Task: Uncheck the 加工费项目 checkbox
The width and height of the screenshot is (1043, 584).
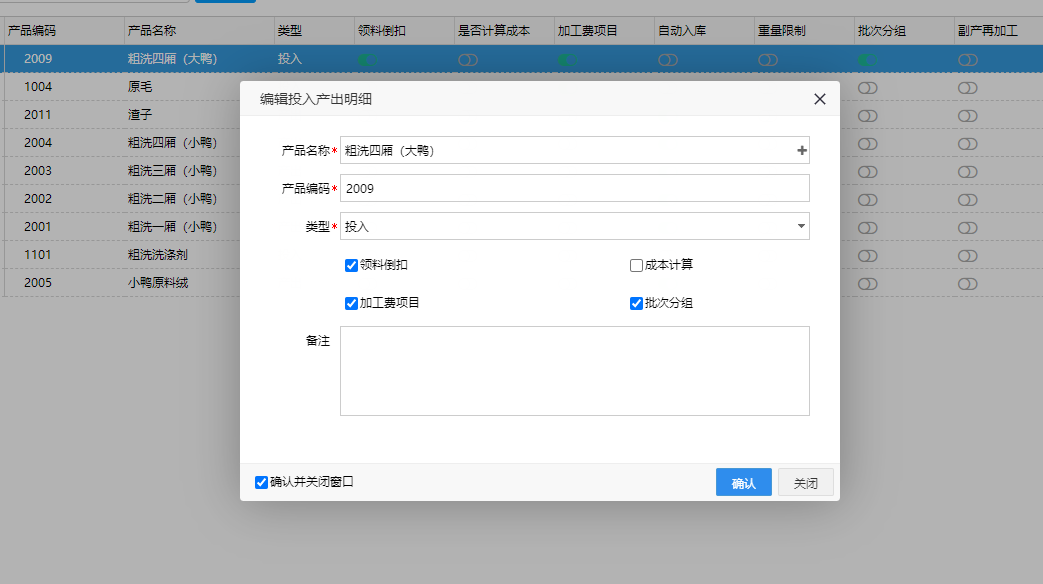Action: [351, 303]
